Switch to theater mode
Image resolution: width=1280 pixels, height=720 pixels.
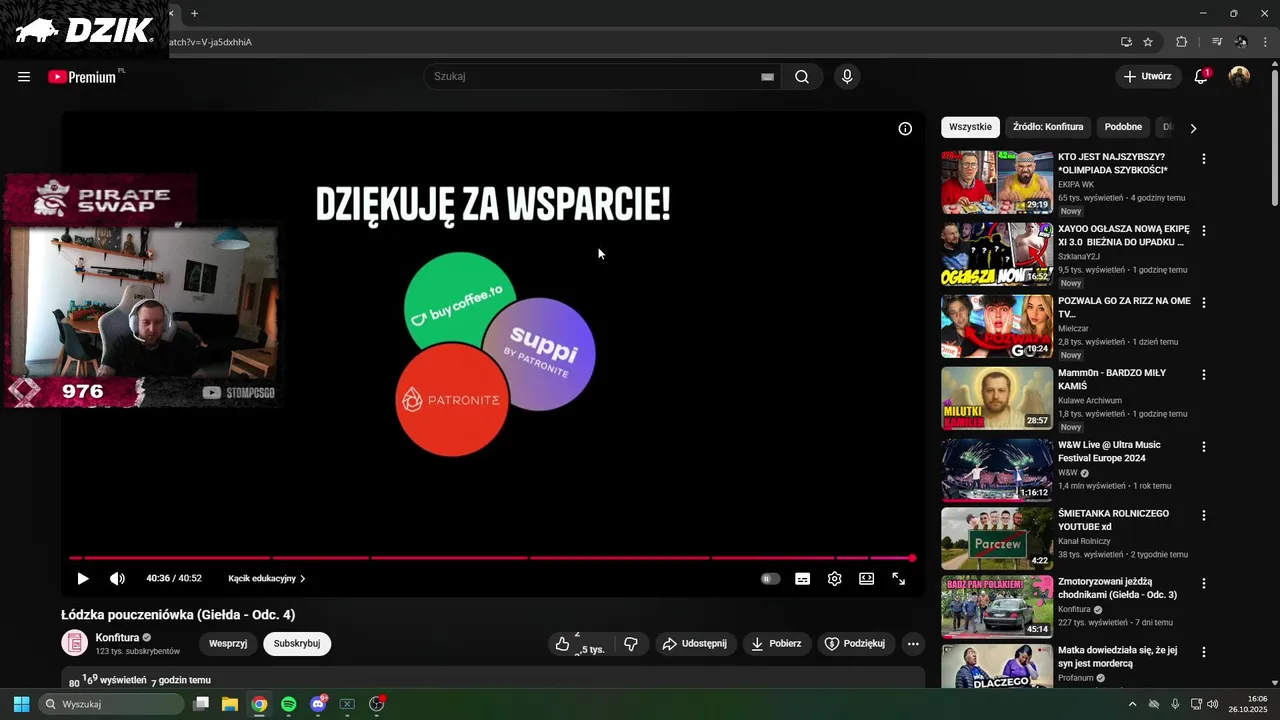click(x=866, y=579)
